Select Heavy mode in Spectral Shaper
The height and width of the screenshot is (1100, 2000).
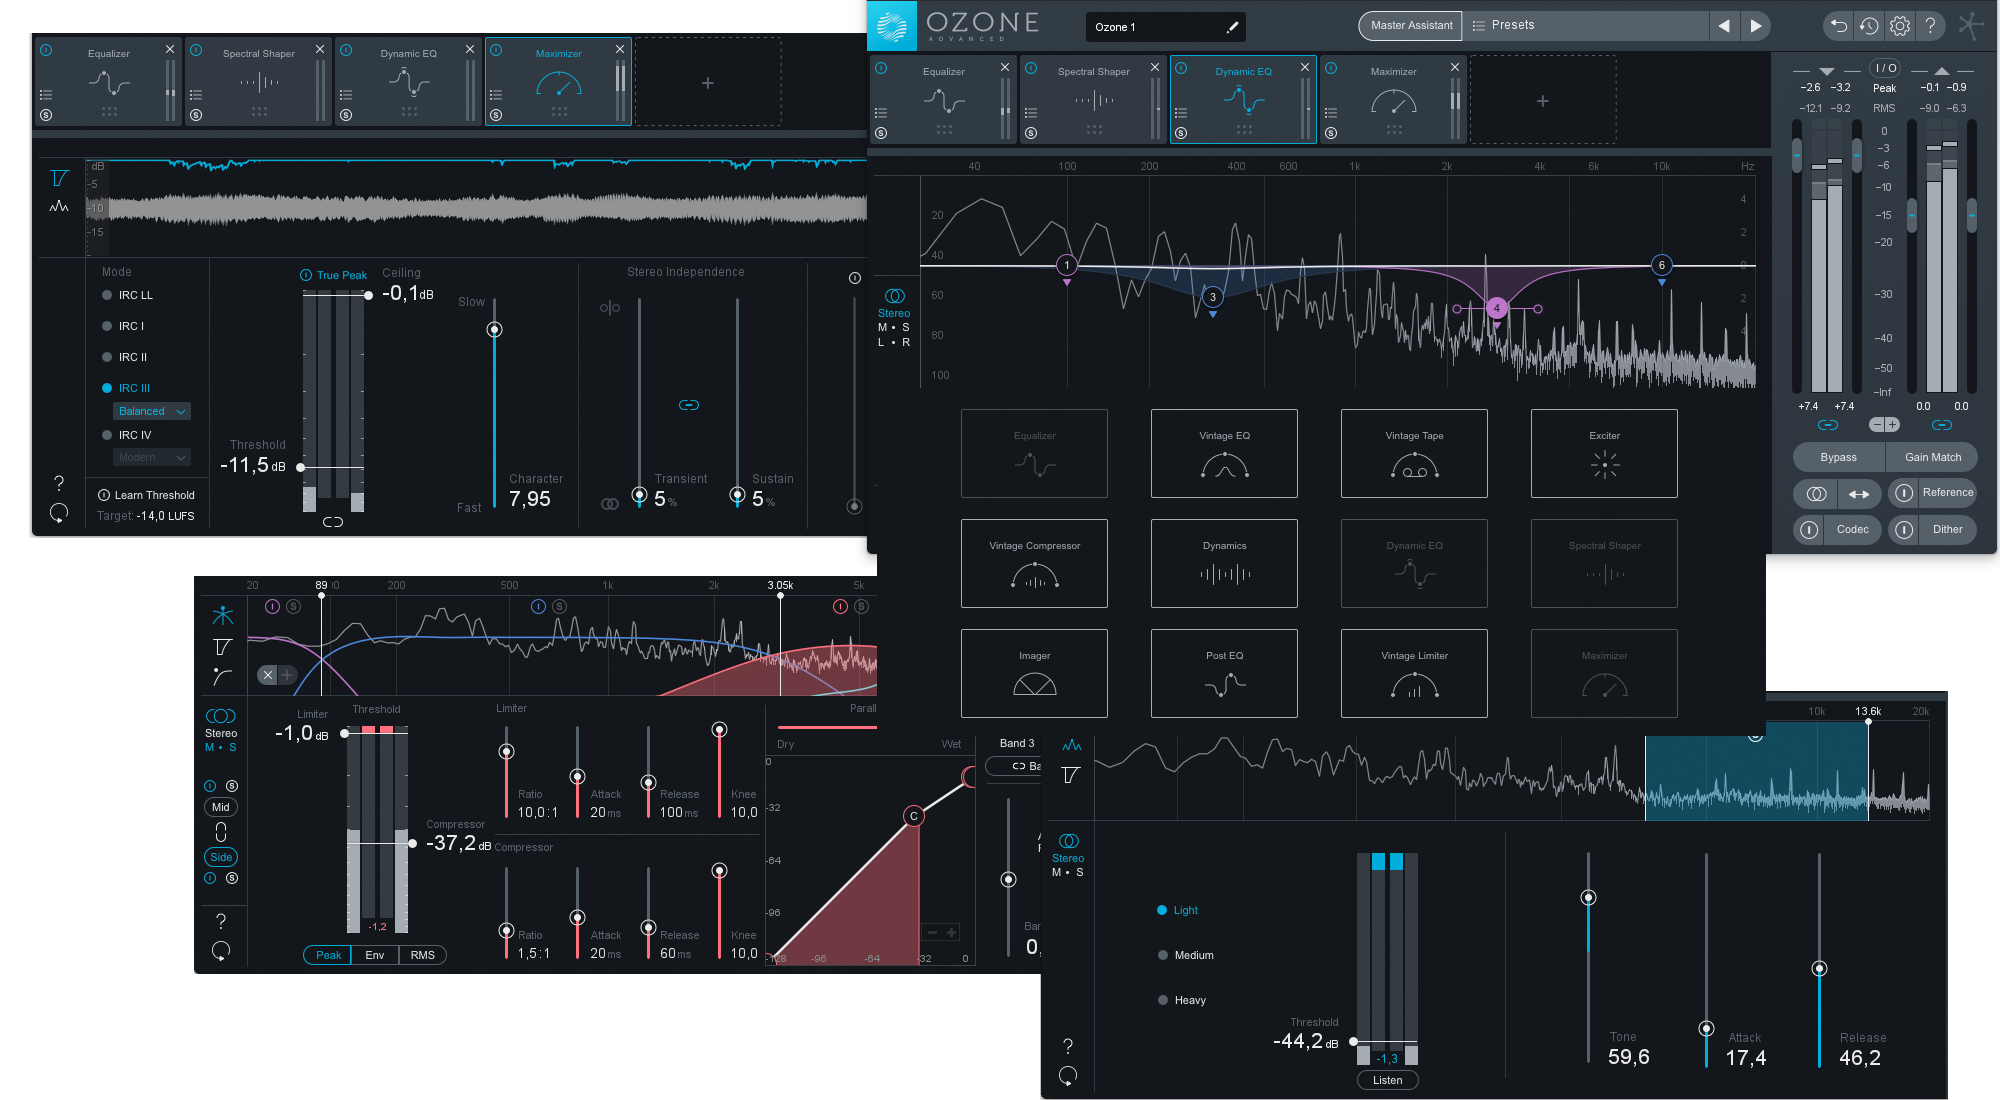click(x=1182, y=1000)
